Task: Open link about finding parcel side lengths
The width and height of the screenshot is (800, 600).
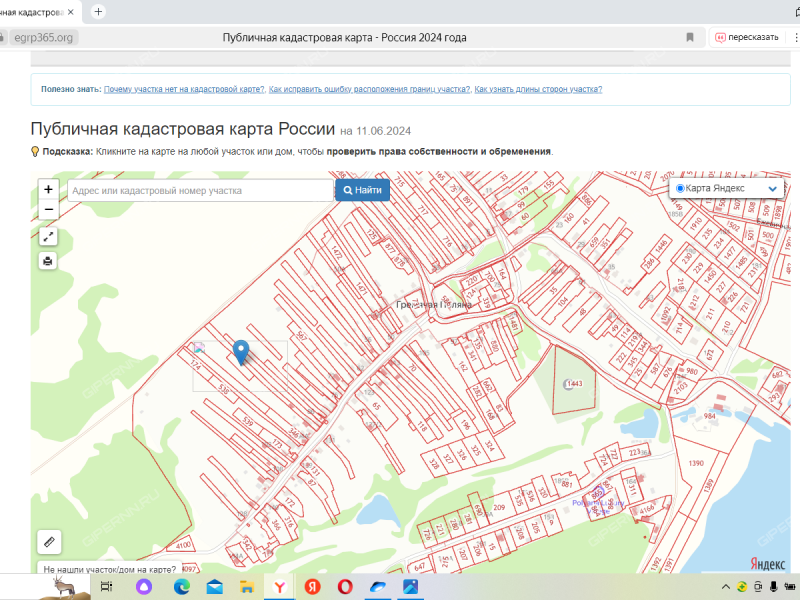Action: coord(538,89)
